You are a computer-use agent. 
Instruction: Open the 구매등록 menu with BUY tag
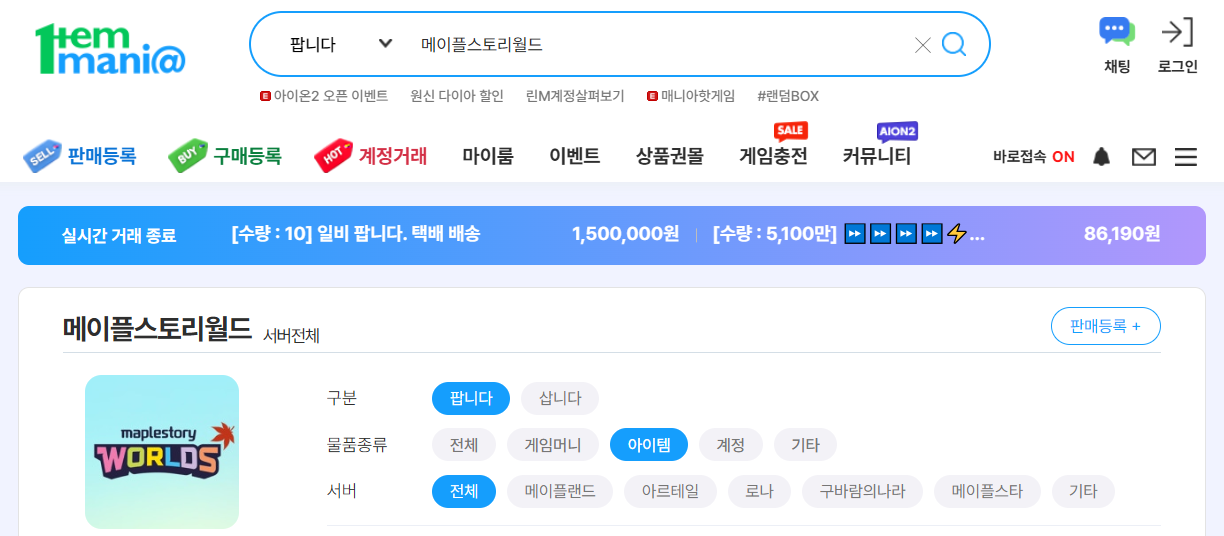point(225,156)
